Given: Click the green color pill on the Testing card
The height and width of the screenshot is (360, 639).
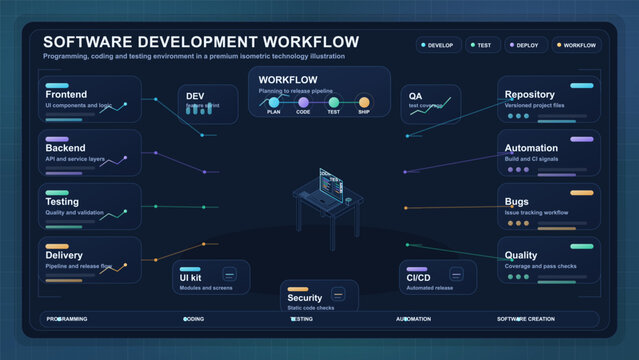Looking at the screenshot, I should tap(57, 192).
